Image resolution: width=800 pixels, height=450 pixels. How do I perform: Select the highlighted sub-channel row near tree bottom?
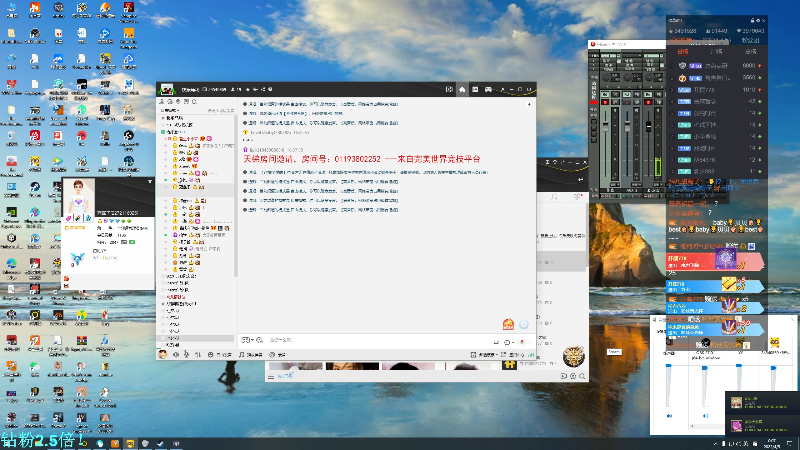click(195, 338)
